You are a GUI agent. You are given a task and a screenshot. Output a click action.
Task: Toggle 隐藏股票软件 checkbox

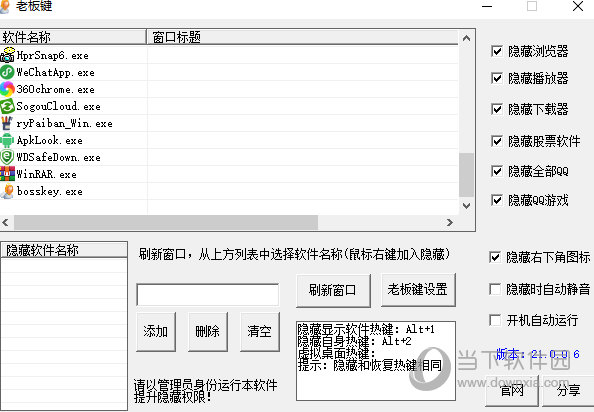pos(497,141)
